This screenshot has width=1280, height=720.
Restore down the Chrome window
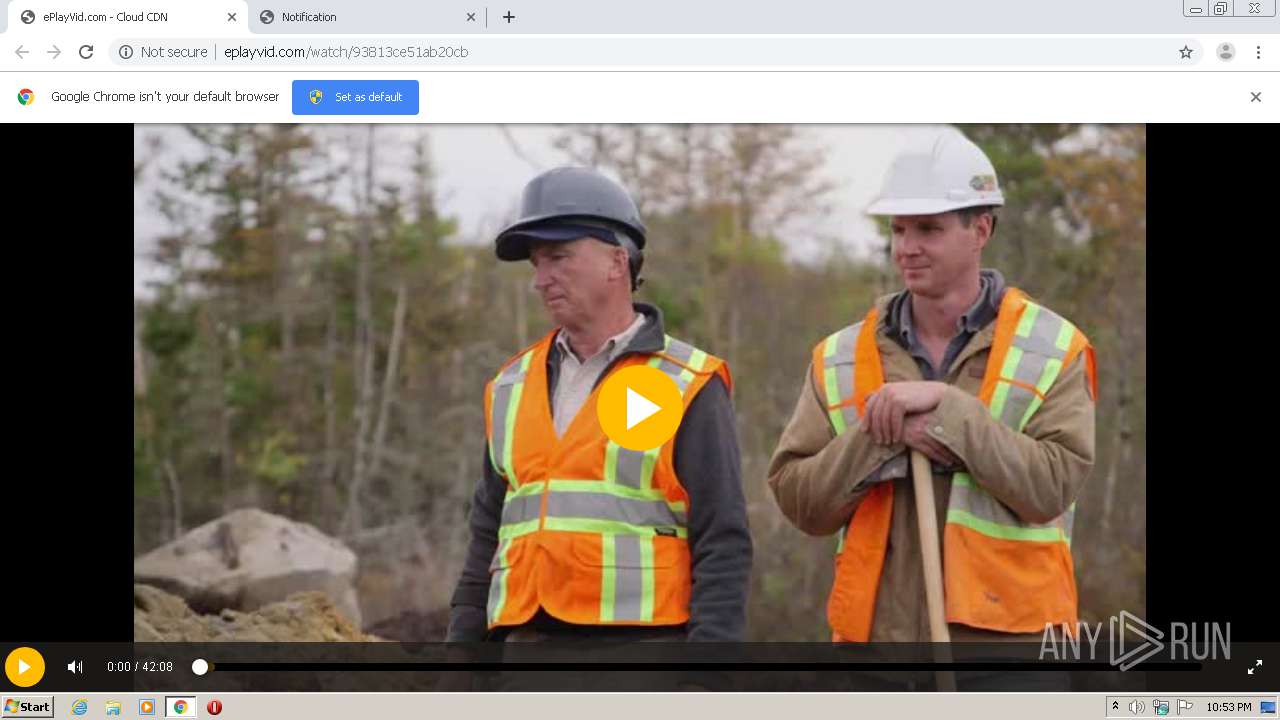[x=1221, y=9]
